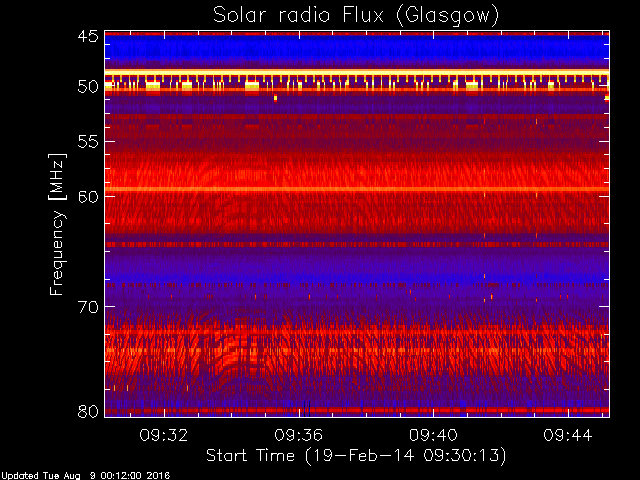This screenshot has height=480, width=640.
Task: Click the bright horizontal line just above 60 MHz
Action: point(357,189)
